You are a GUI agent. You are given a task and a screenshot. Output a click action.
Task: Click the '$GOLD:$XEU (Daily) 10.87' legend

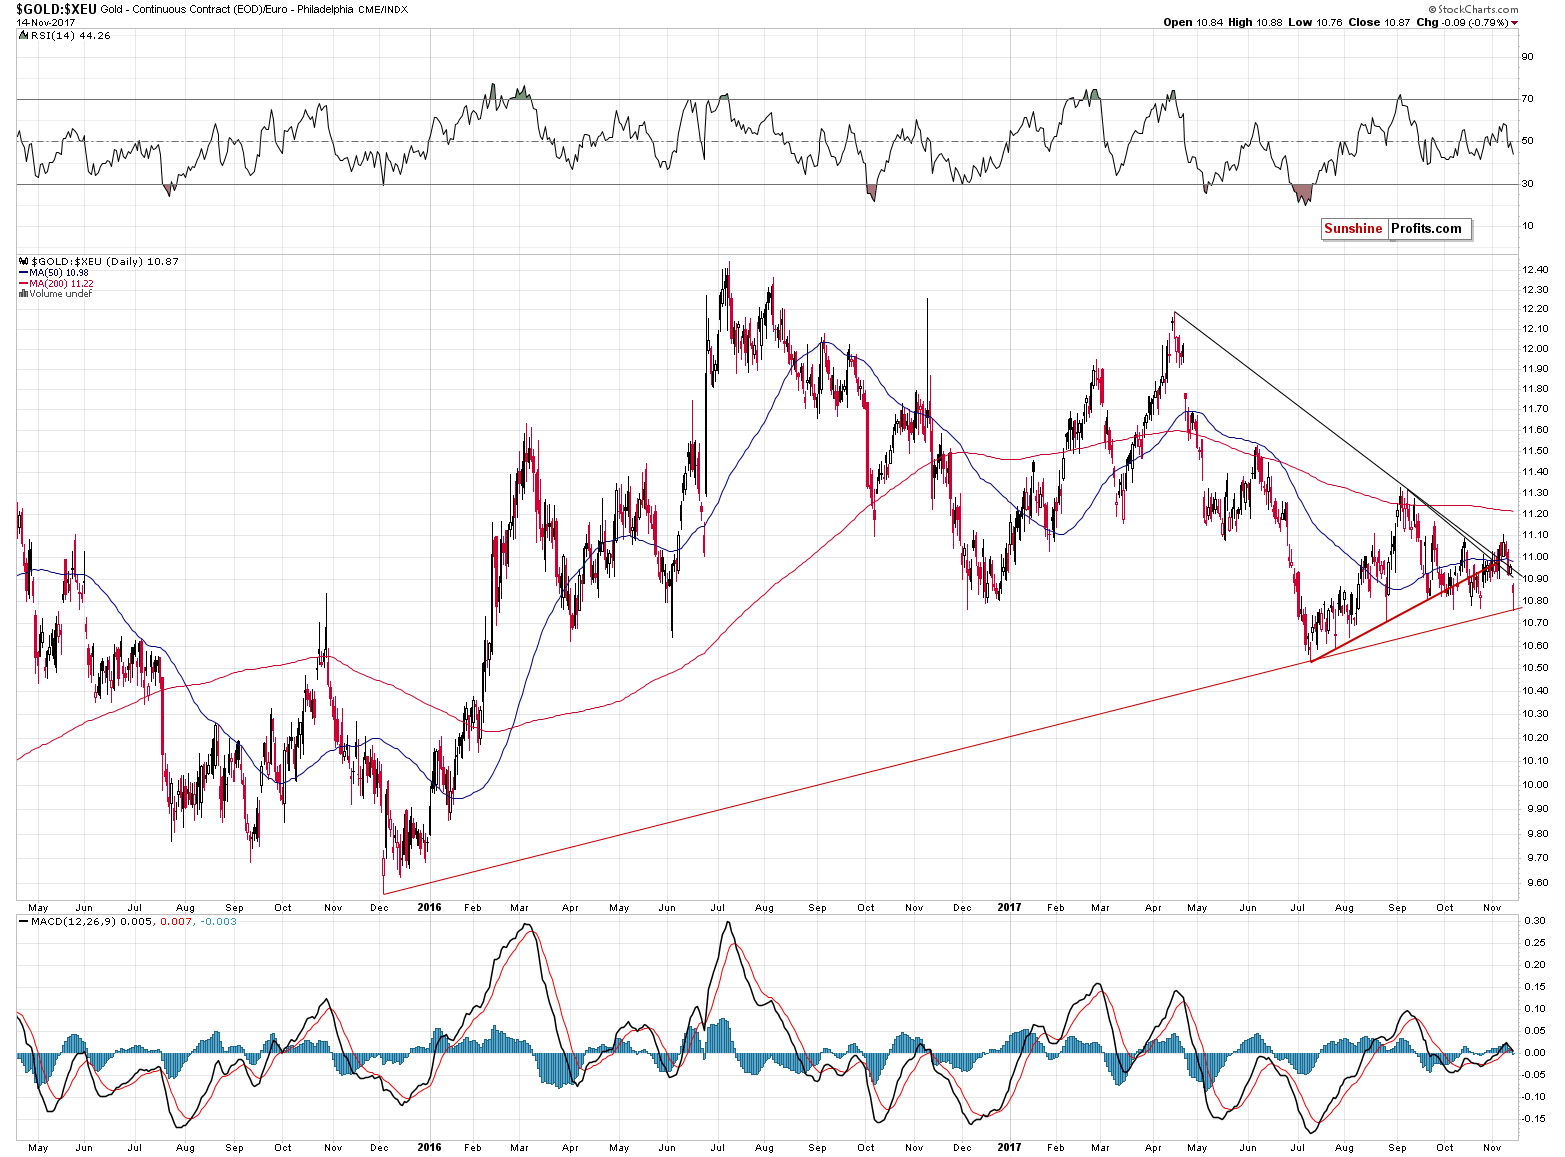click(x=104, y=261)
